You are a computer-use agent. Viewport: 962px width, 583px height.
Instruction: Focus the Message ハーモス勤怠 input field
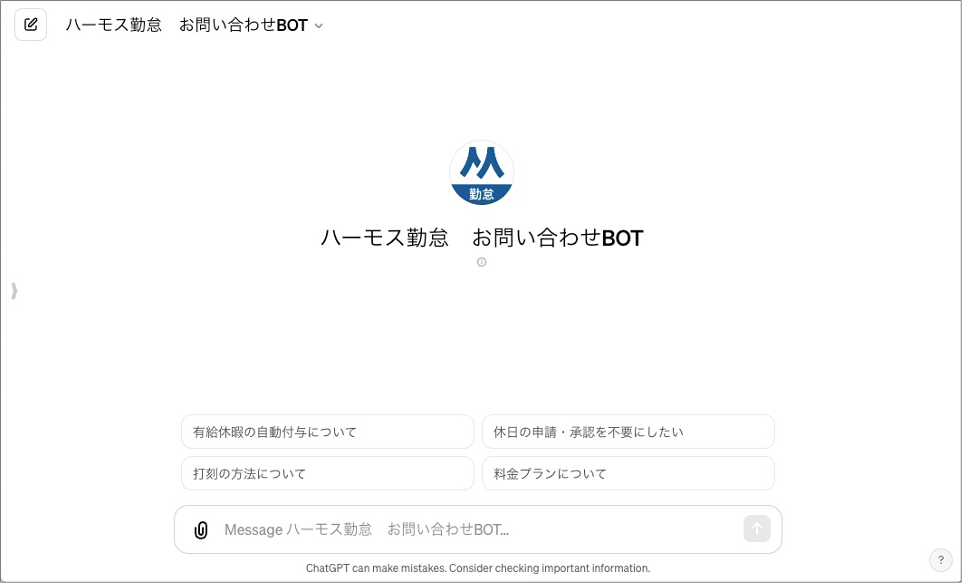click(479, 530)
